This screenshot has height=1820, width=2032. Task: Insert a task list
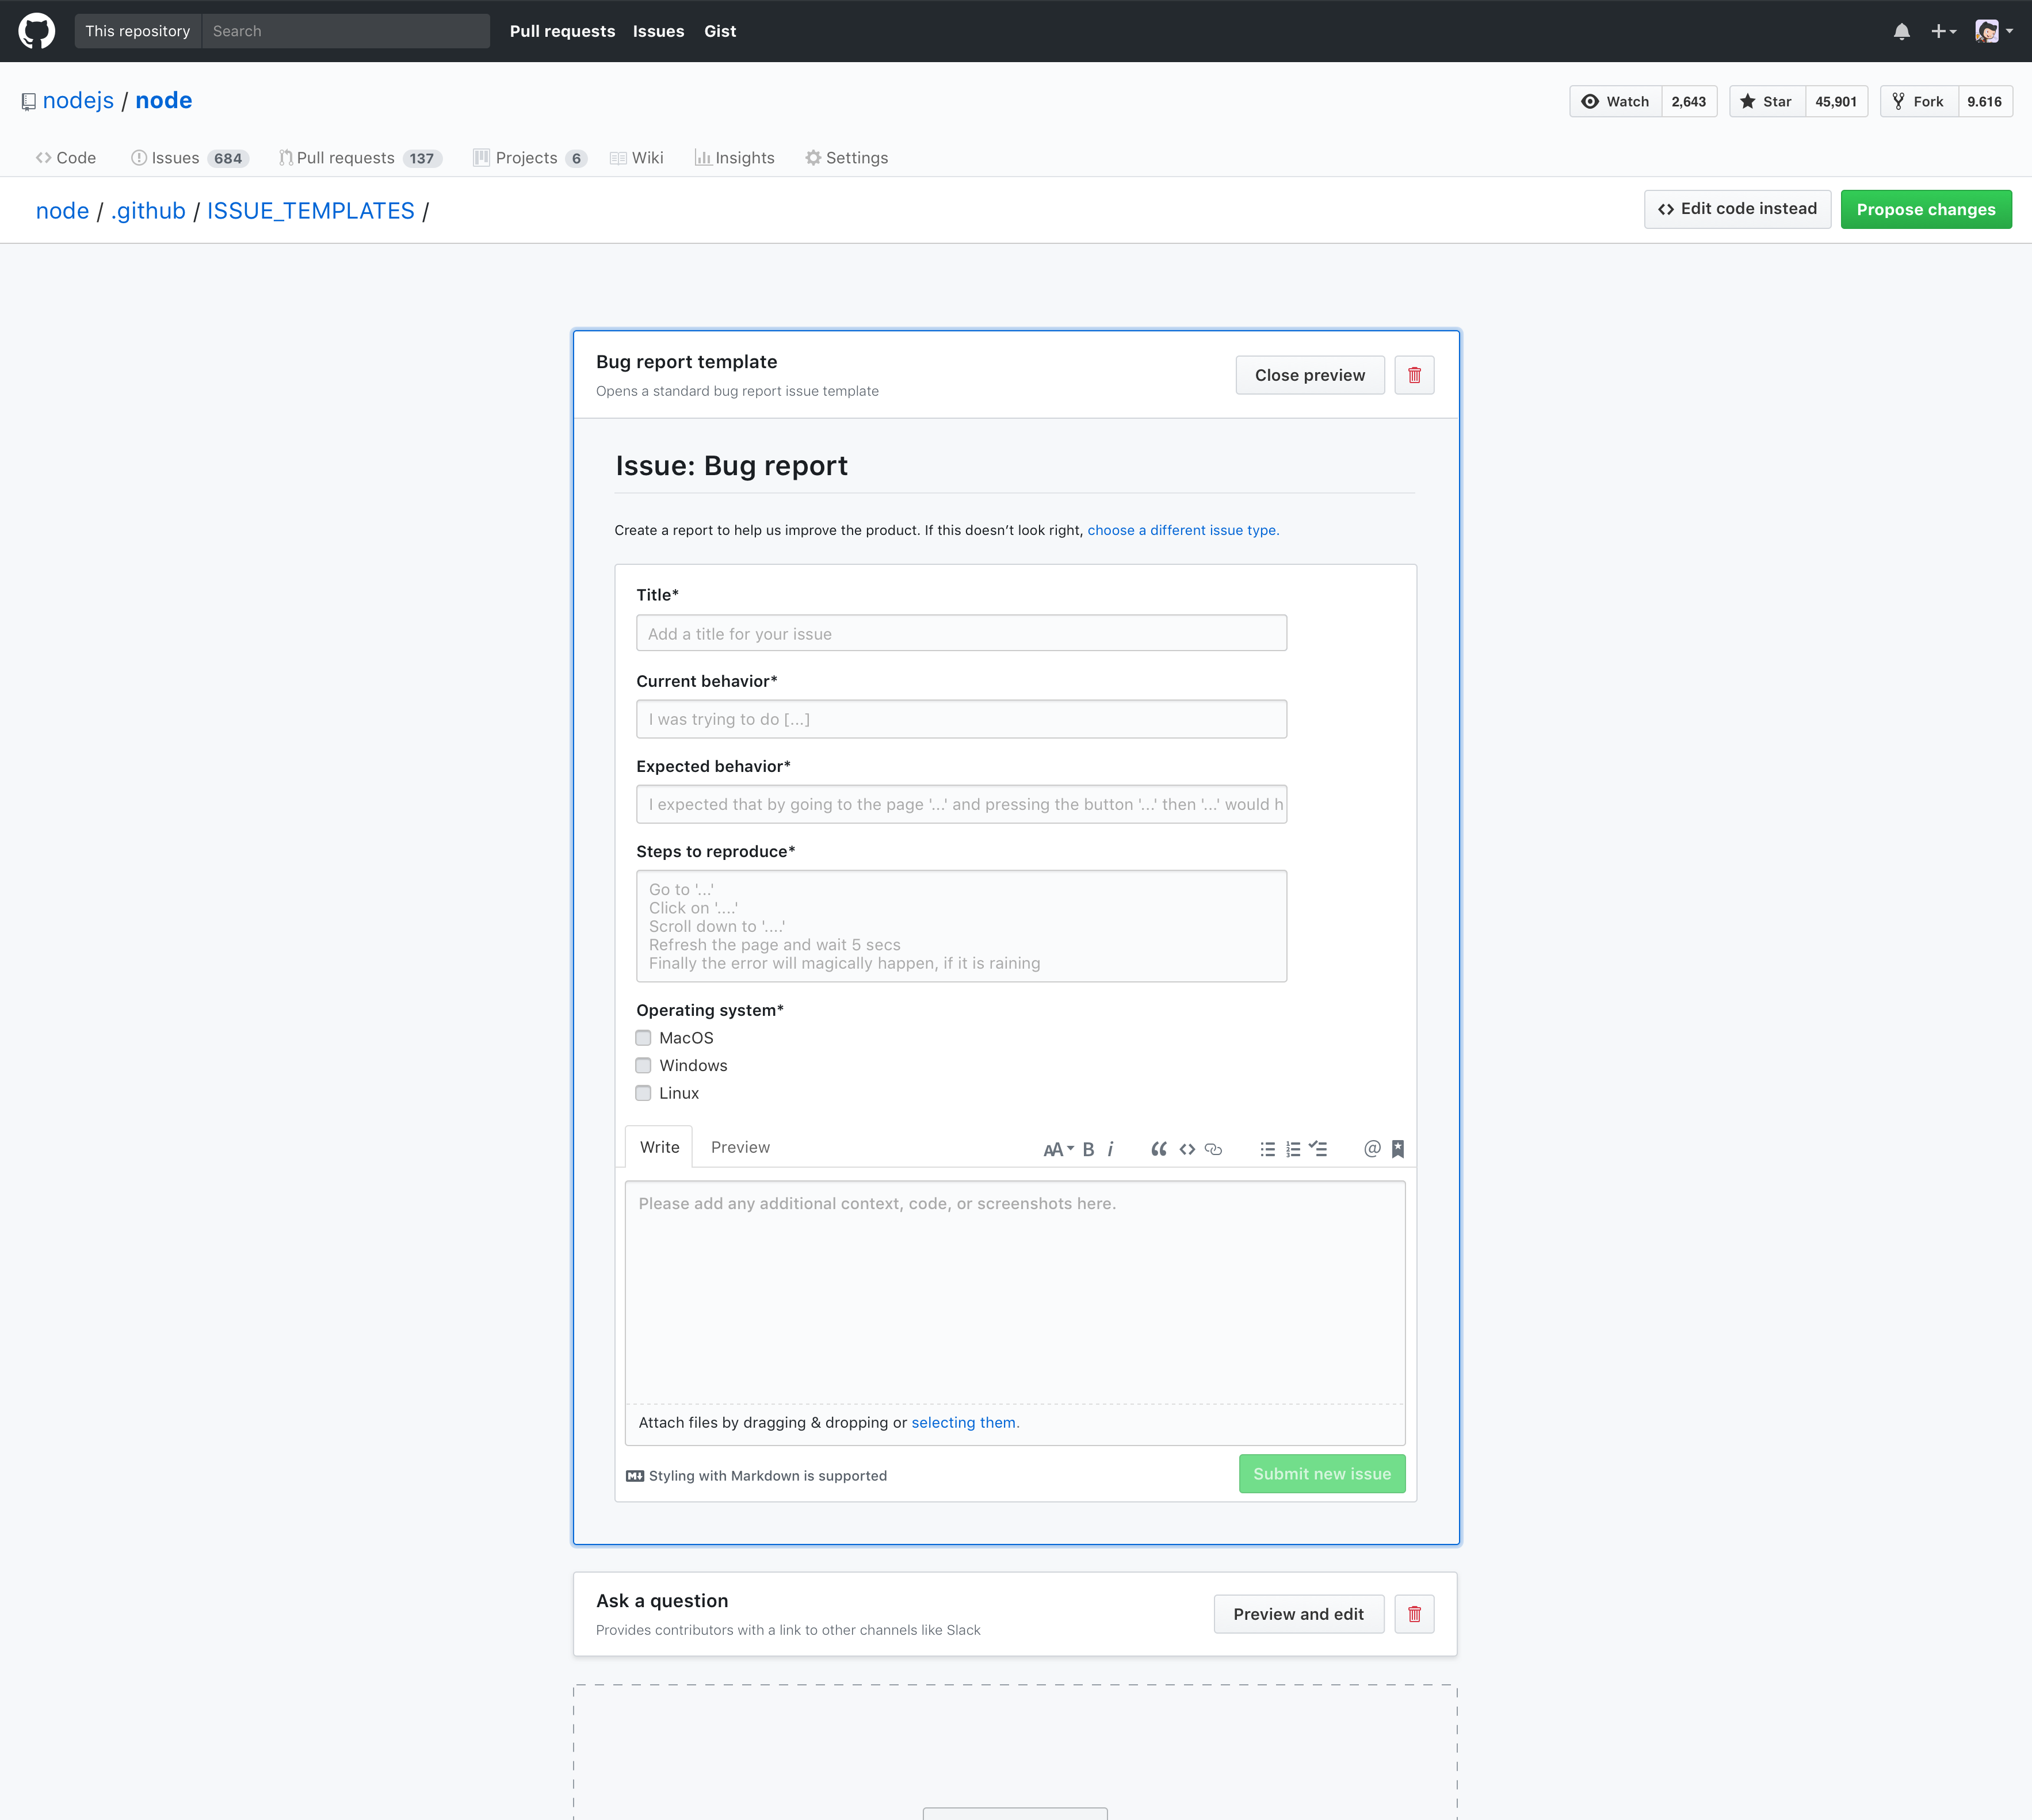pyautogui.click(x=1318, y=1149)
